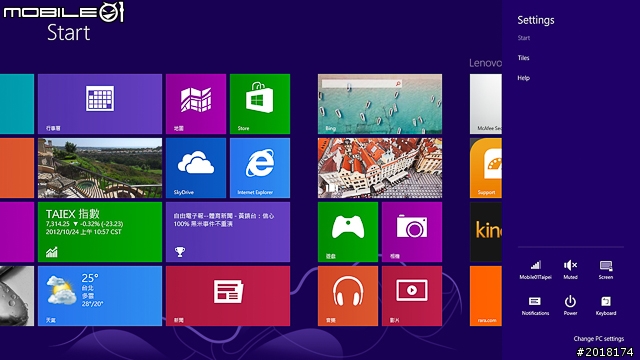Open the Kindle tile

(486, 232)
